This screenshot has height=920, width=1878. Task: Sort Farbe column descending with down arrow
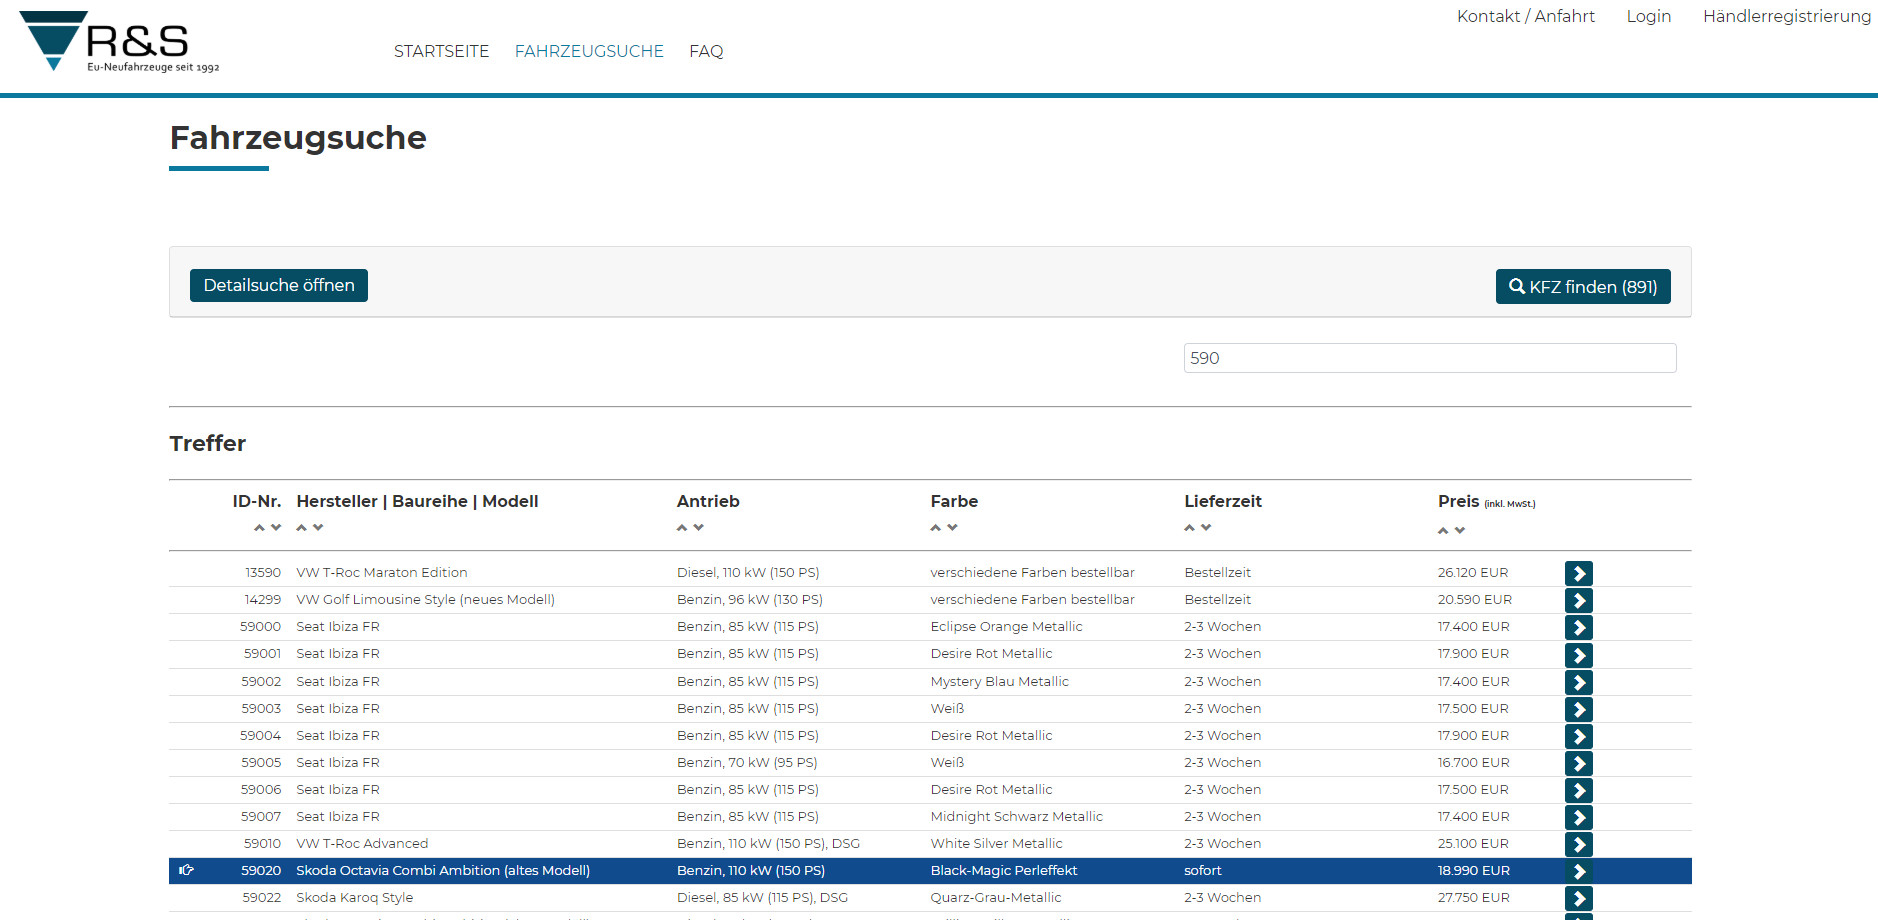(952, 528)
